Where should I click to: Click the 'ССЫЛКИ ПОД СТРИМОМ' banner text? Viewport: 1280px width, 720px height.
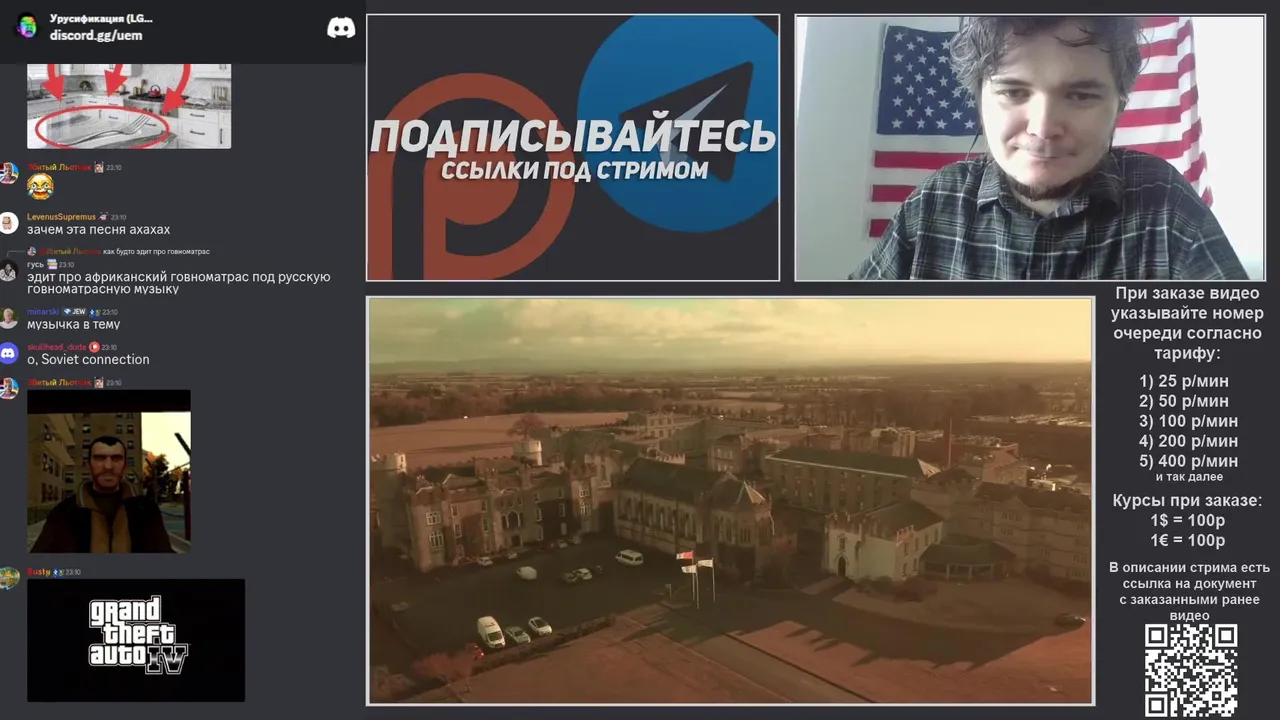574,171
